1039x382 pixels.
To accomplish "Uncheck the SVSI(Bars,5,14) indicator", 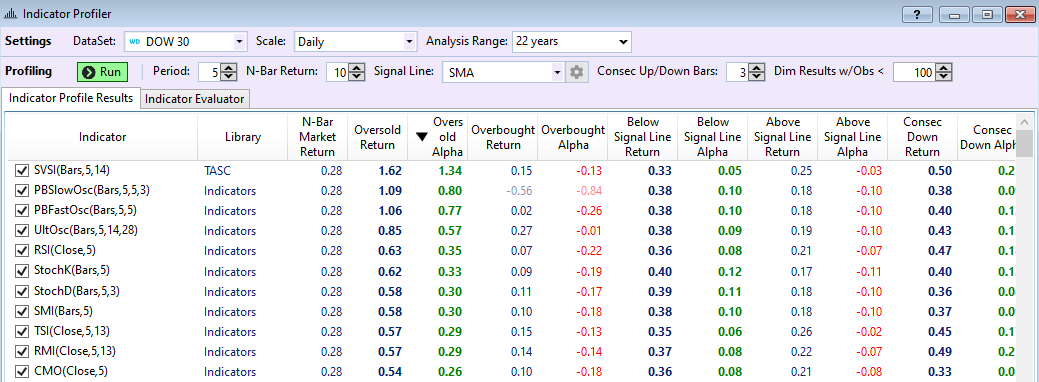I will (x=22, y=171).
